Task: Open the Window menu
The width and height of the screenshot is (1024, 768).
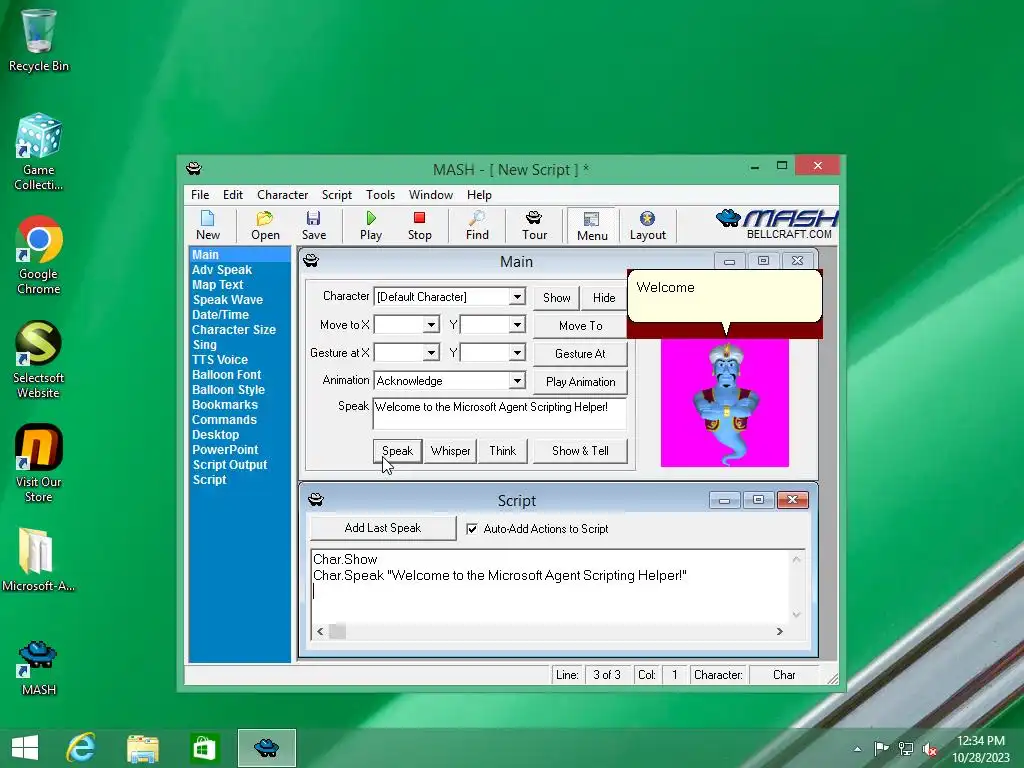Action: [430, 195]
